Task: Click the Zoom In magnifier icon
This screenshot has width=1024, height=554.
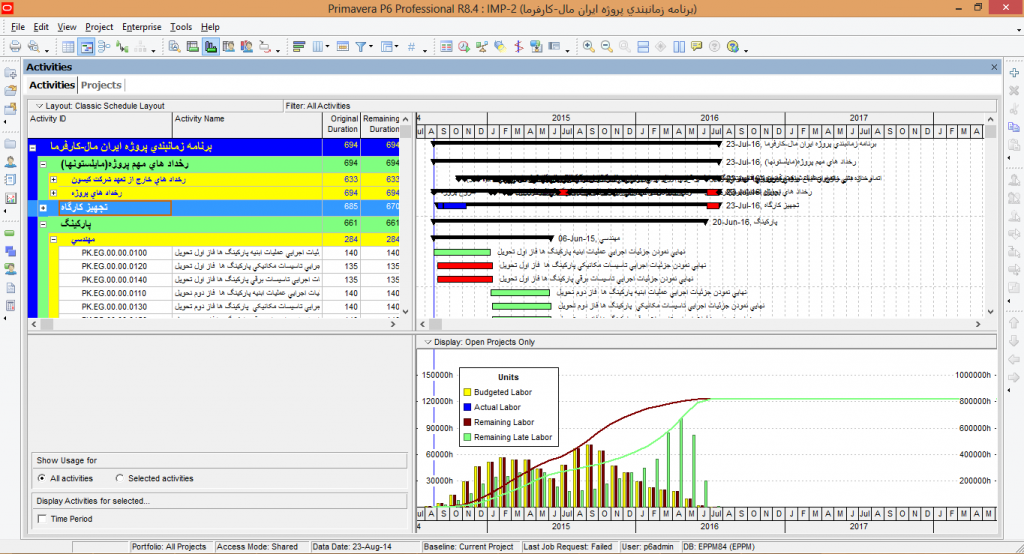Action: (589, 47)
